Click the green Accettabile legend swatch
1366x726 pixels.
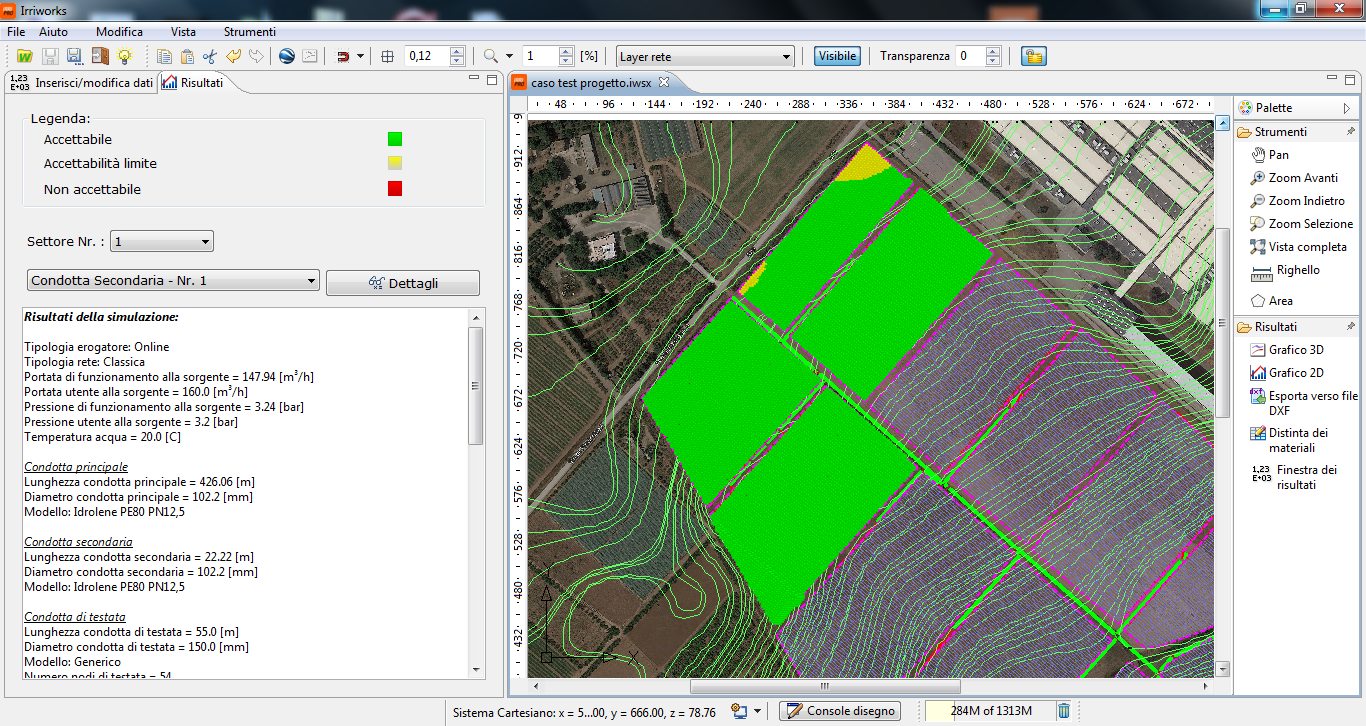tap(395, 140)
